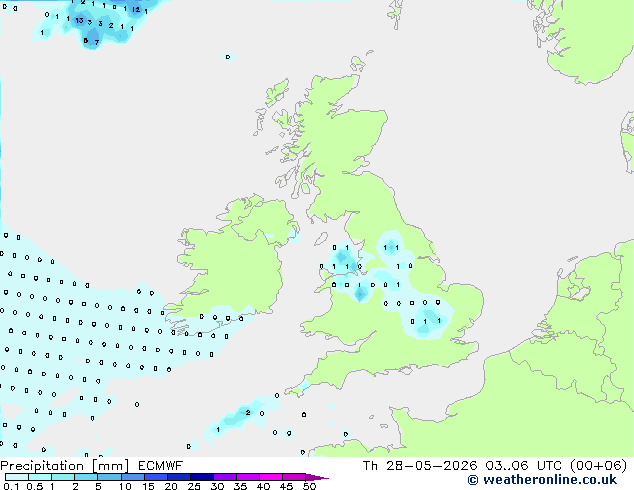This screenshot has width=634, height=490.
Task: Click the 1–2 mm legend color swatch
Action: click(x=63, y=477)
